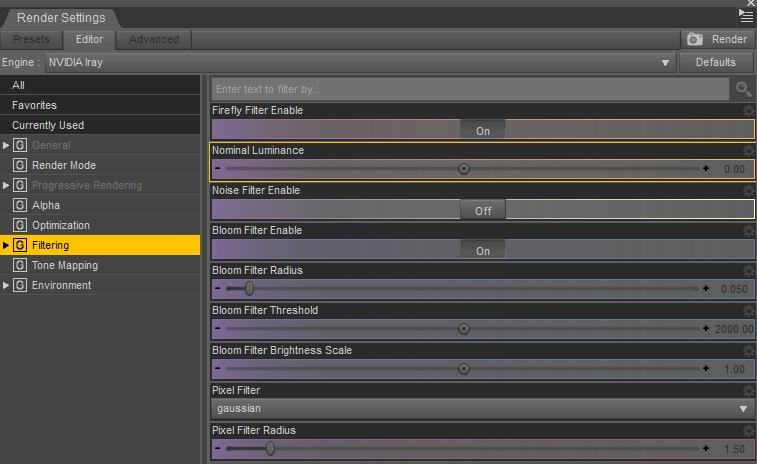This screenshot has height=464, width=757.
Task: Open the Engine NVIDIA Iray dropdown
Action: pyautogui.click(x=361, y=62)
